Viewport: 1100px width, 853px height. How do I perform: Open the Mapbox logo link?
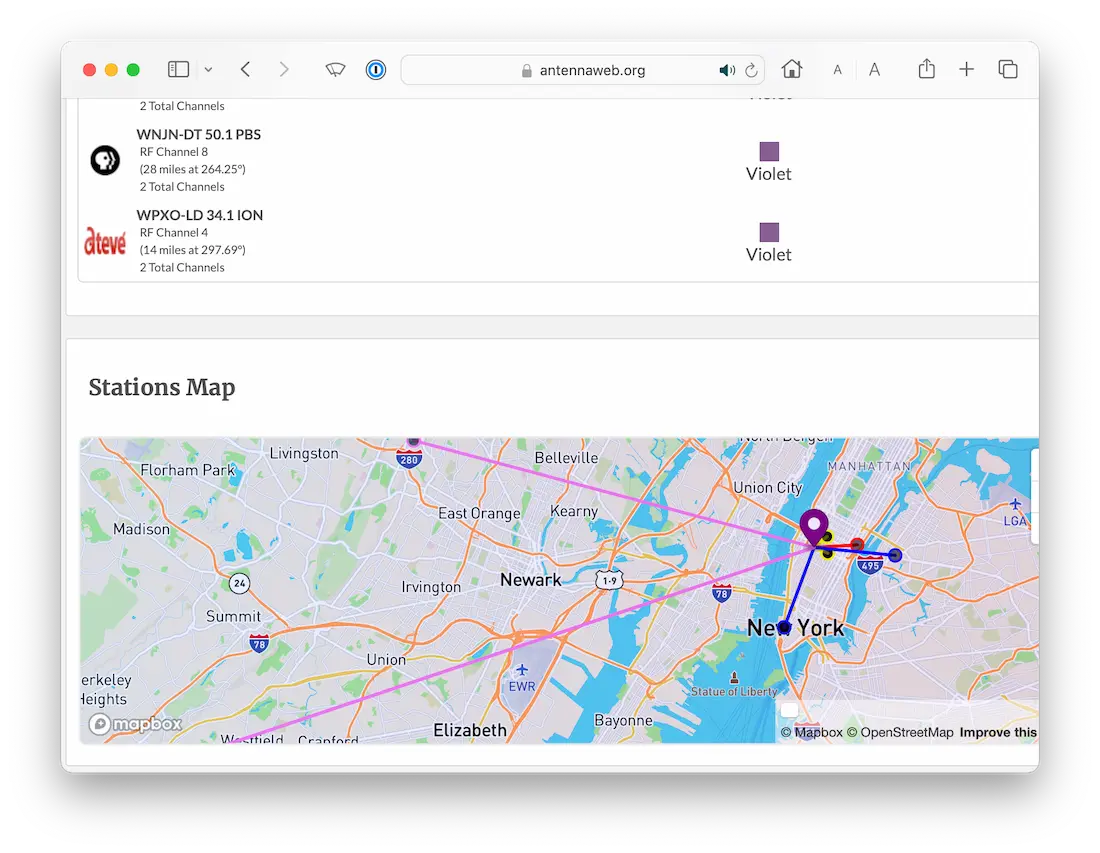click(x=135, y=724)
